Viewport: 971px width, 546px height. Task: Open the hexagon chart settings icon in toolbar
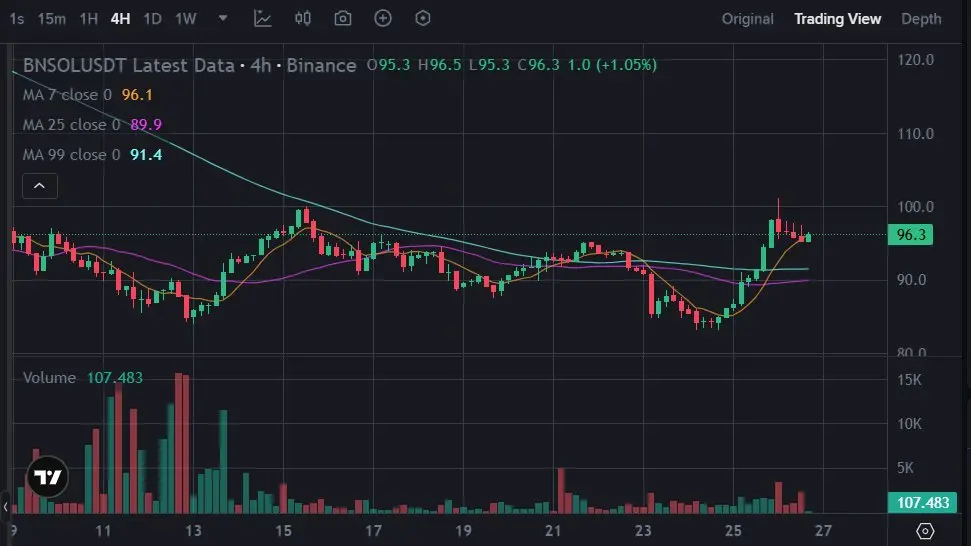coord(422,18)
